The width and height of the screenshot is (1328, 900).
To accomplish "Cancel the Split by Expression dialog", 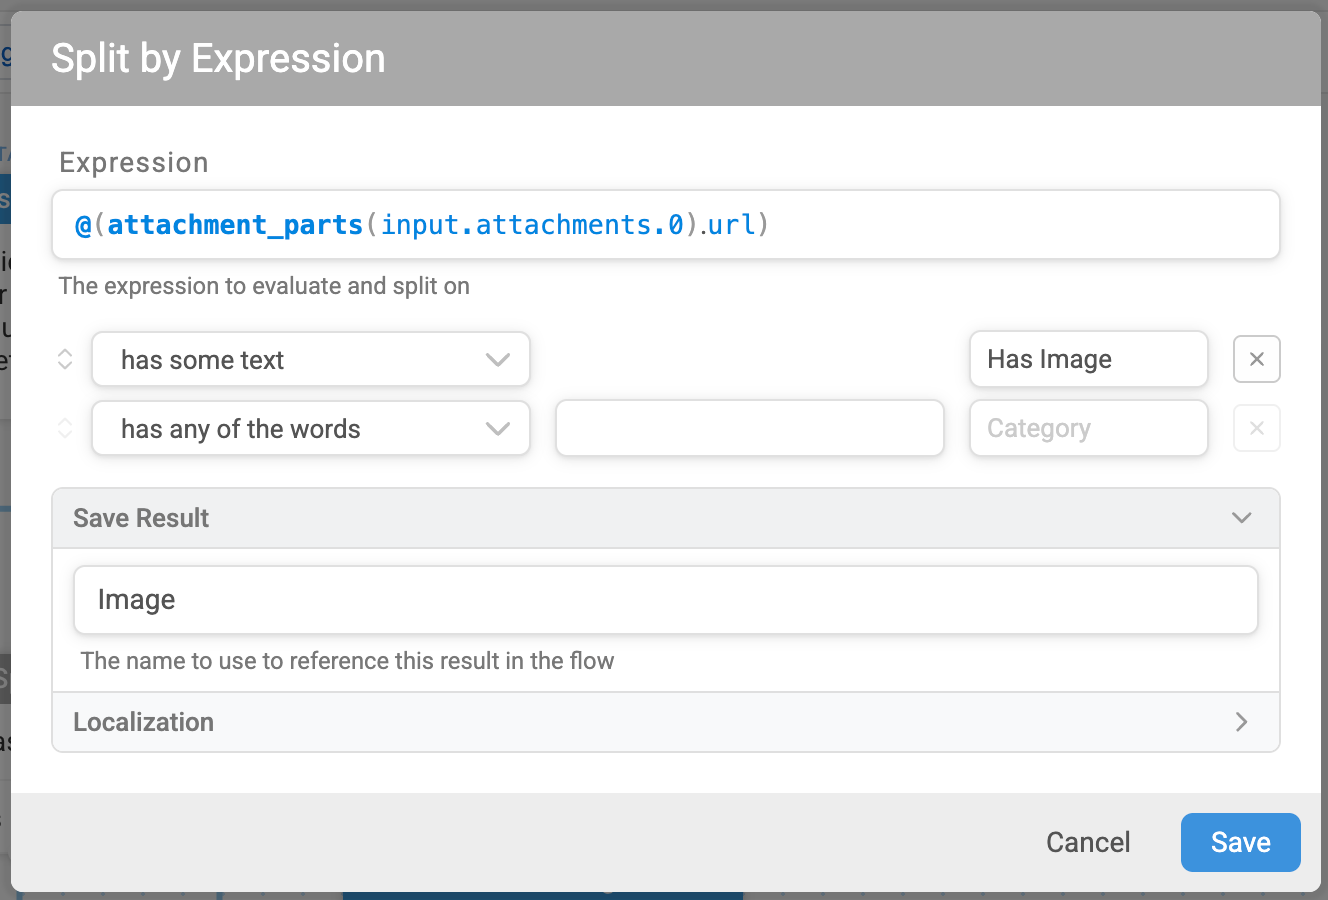I will coord(1088,842).
